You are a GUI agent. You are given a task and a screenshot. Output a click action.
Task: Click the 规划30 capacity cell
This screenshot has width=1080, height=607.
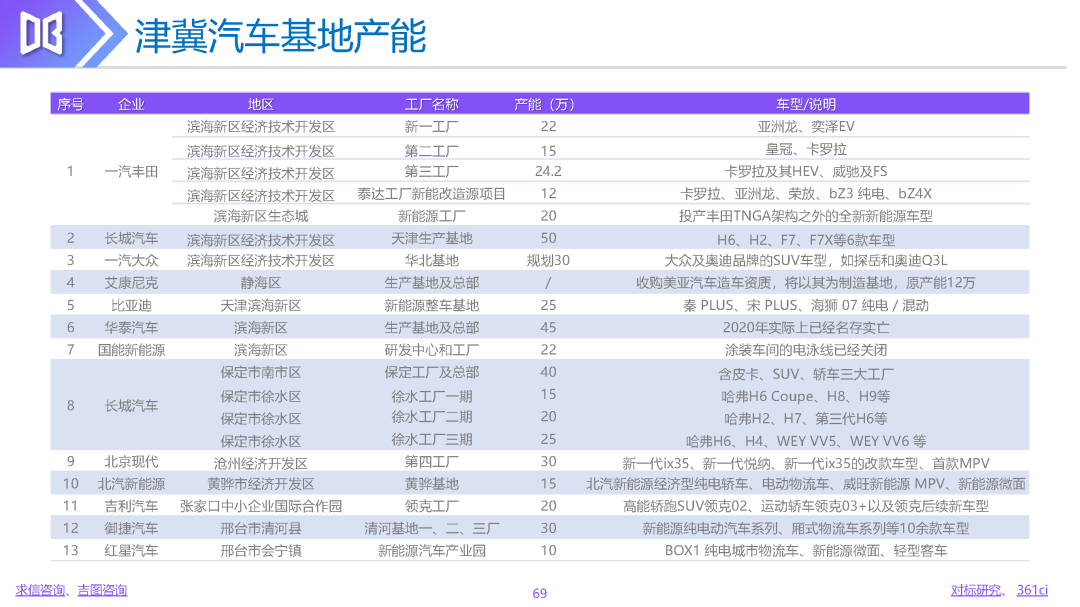548,260
